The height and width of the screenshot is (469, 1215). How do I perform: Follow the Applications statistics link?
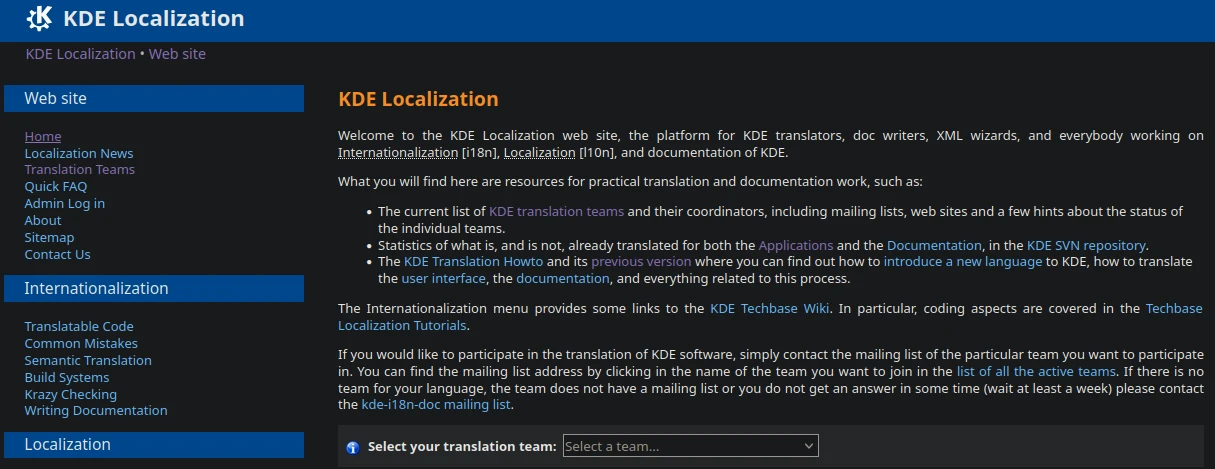[x=796, y=245]
